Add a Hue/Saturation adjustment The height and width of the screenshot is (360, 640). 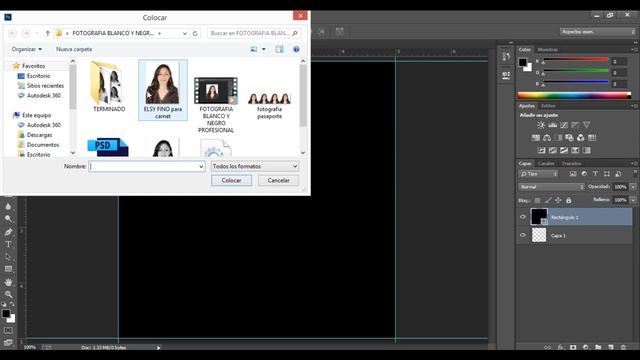click(536, 138)
